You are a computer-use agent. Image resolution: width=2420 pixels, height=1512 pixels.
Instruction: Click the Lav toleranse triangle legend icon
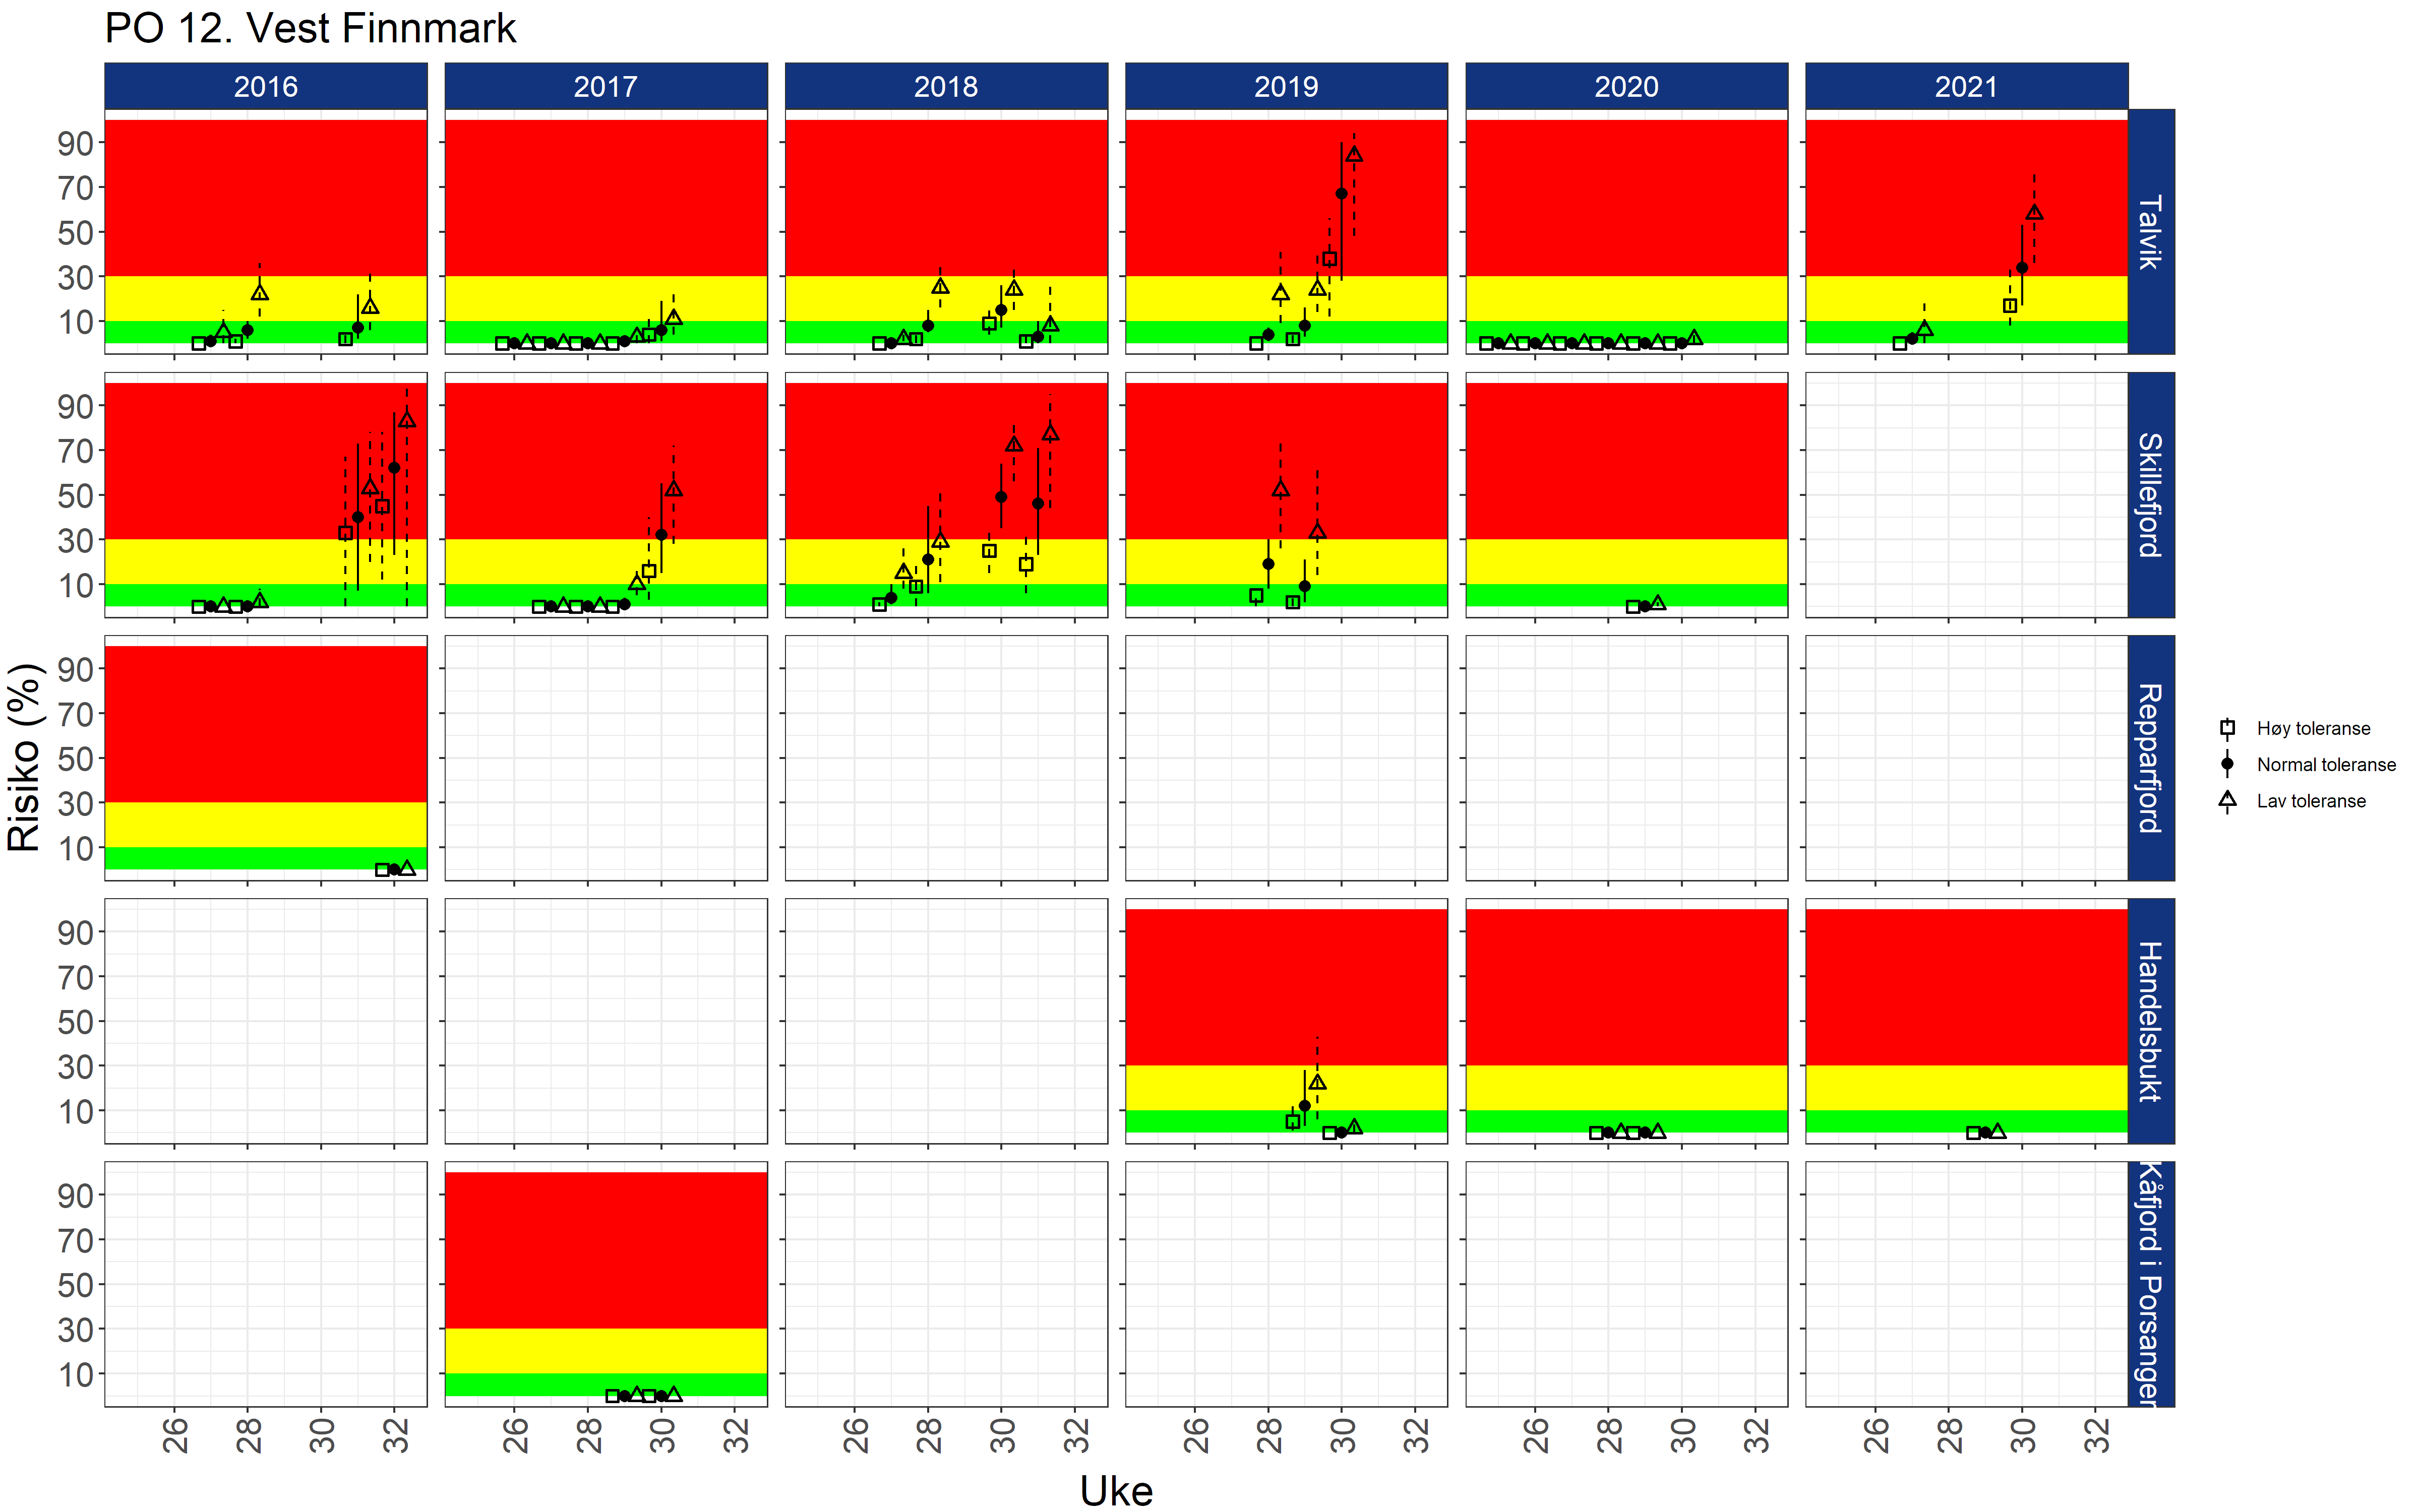click(2227, 800)
